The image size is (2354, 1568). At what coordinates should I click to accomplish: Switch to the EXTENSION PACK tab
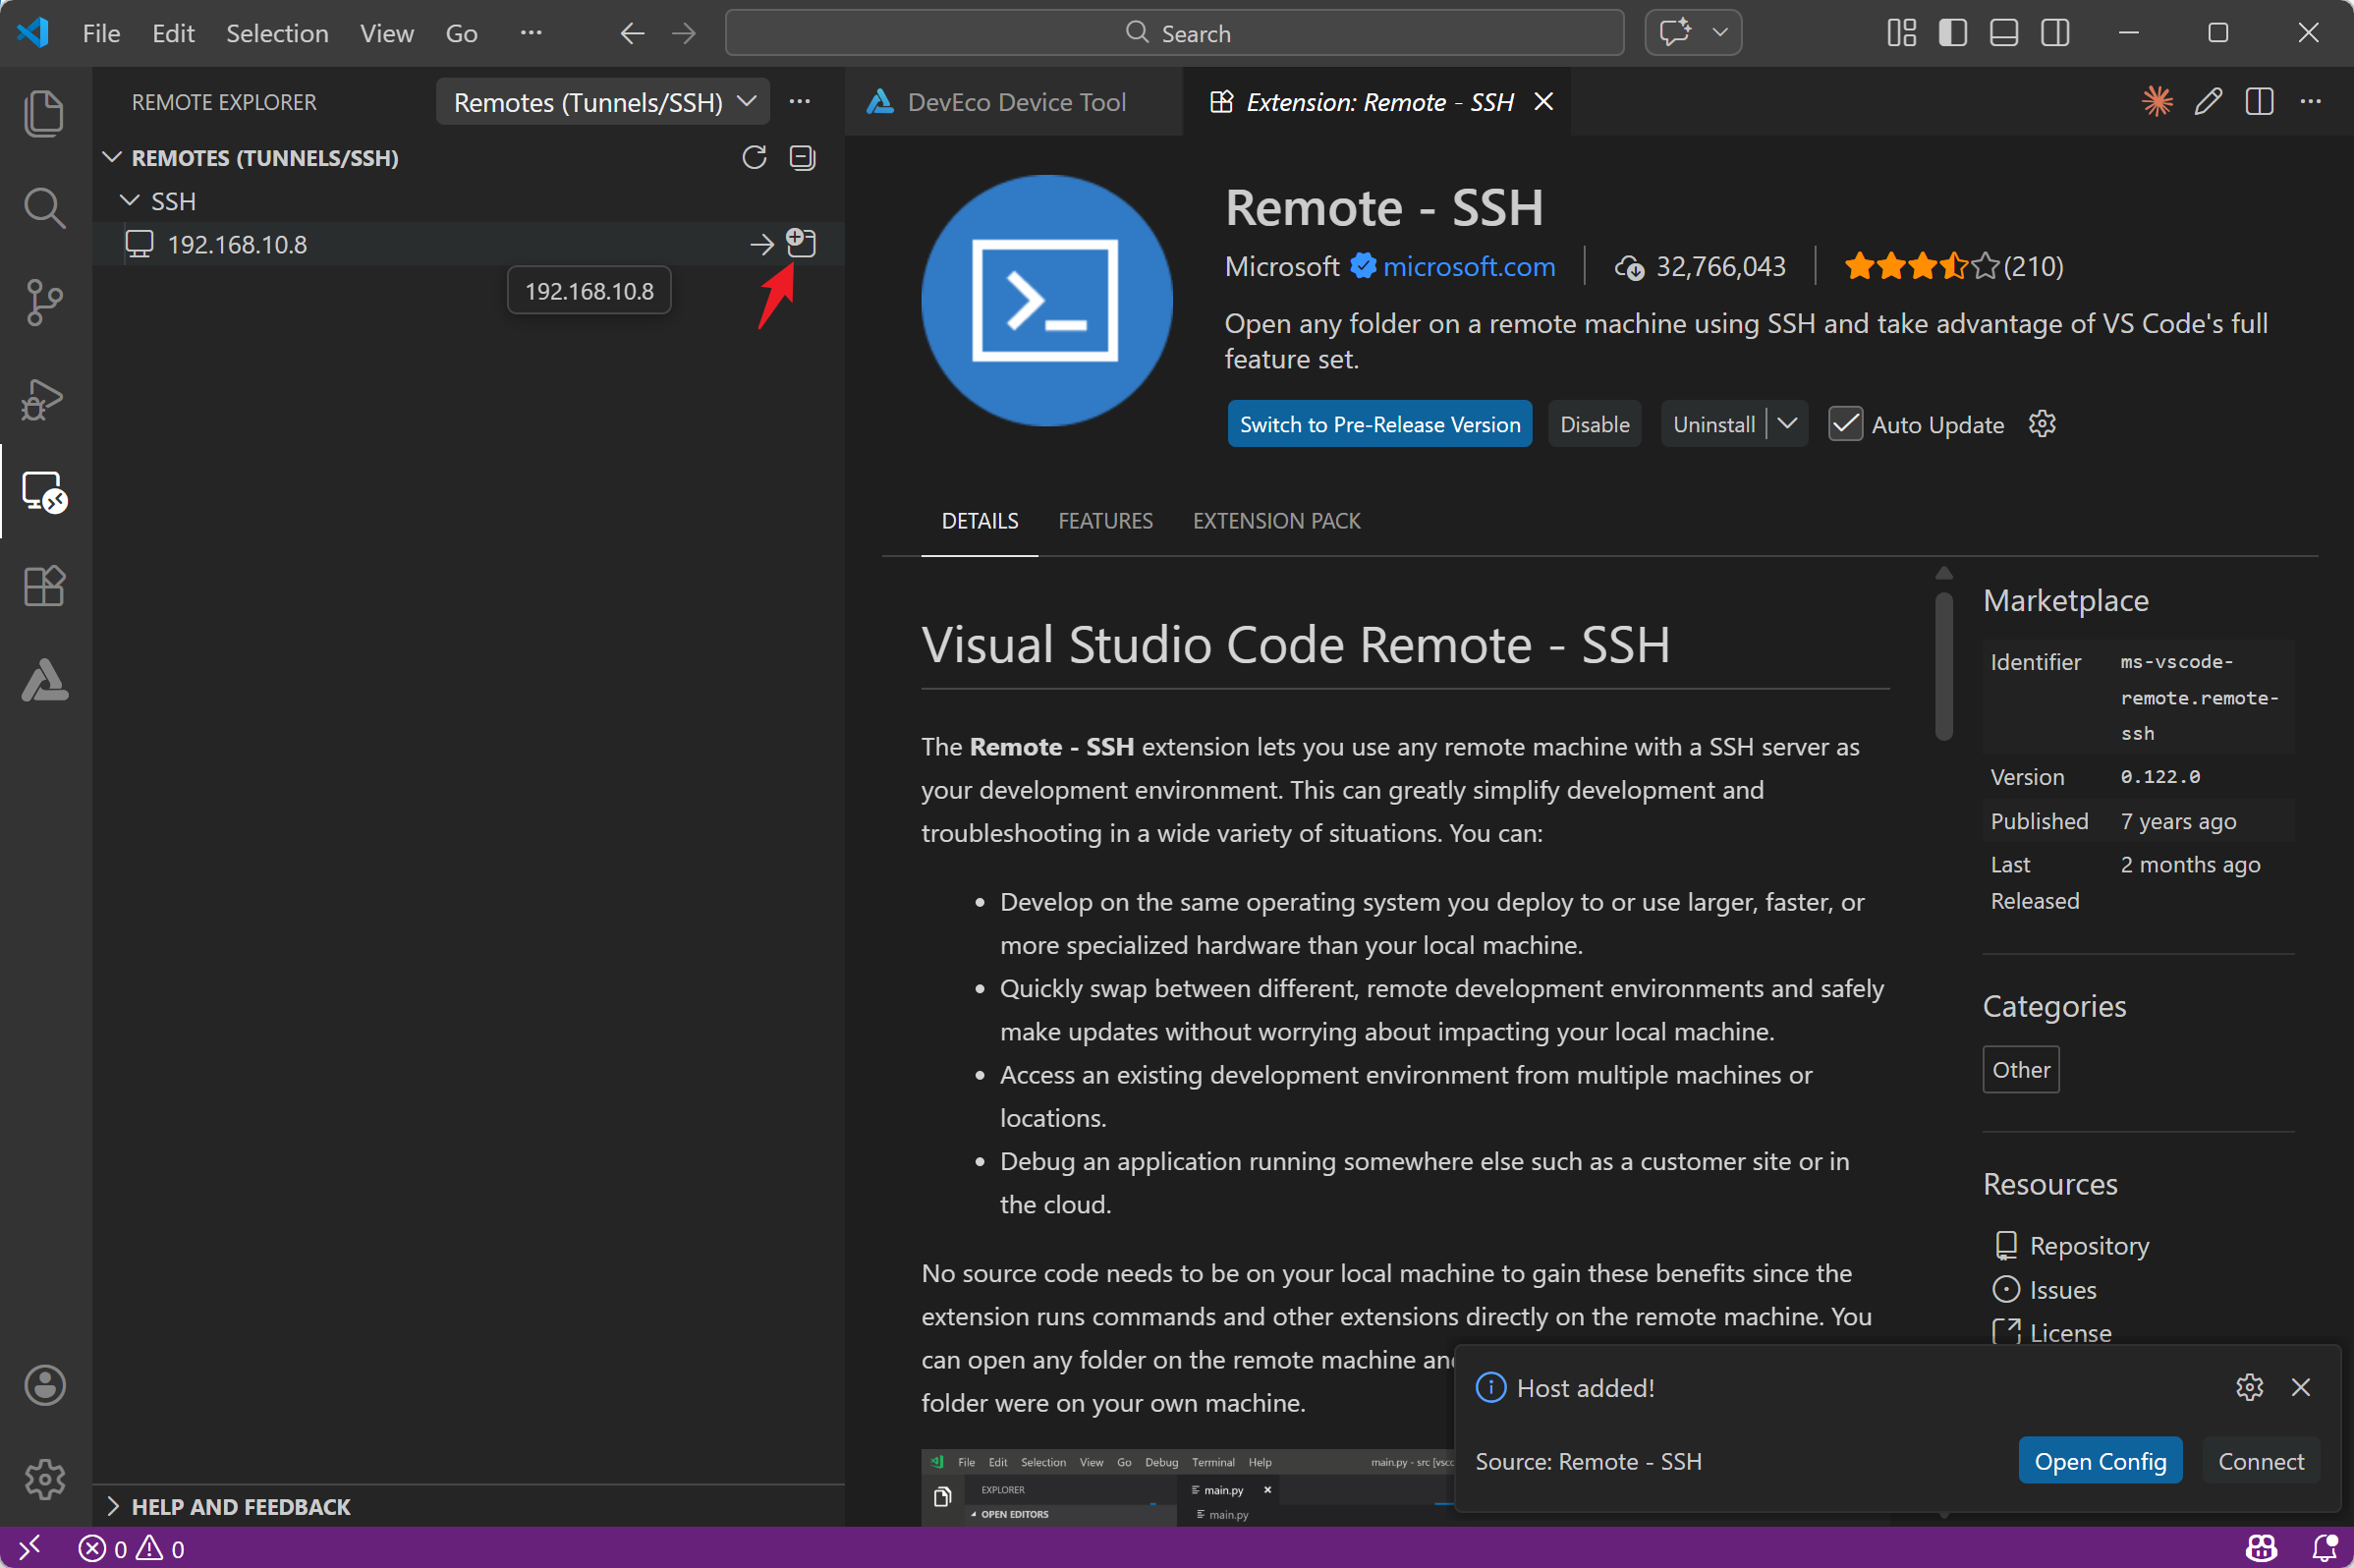point(1276,521)
